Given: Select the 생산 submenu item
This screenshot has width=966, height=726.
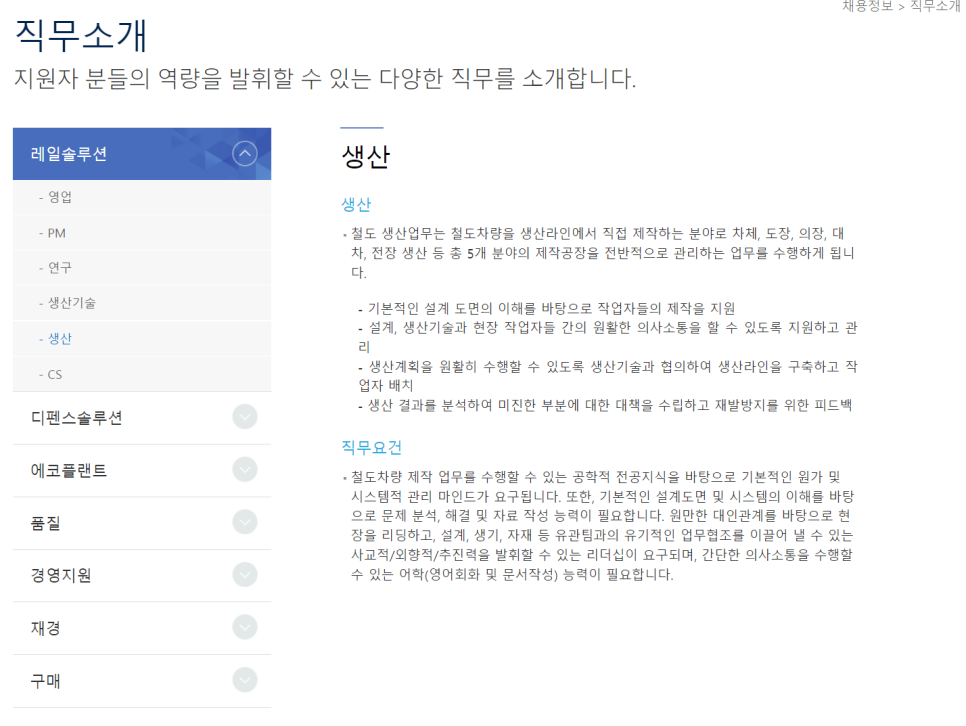Looking at the screenshot, I should point(60,339).
